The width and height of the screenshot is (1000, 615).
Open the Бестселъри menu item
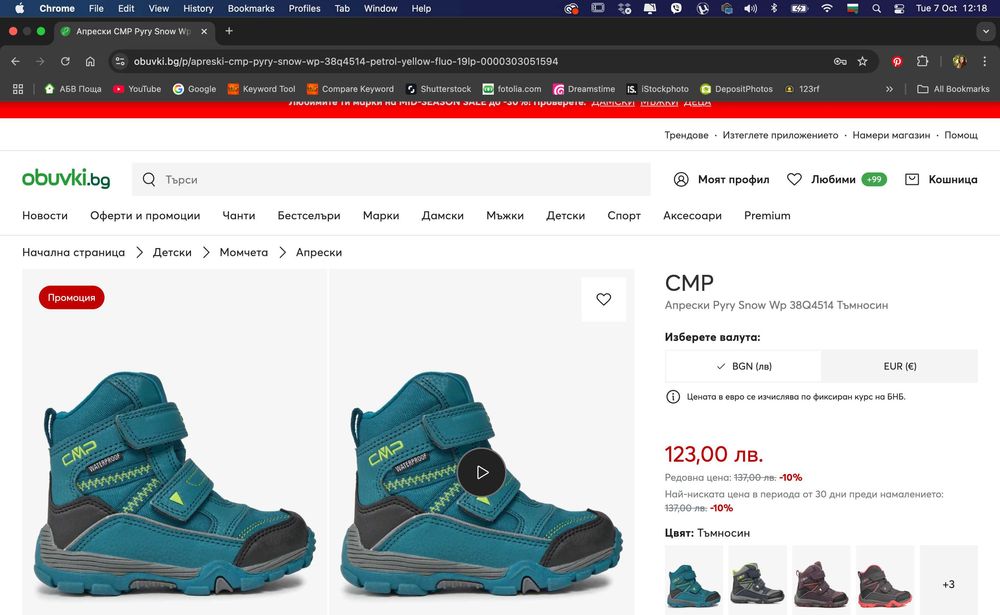[309, 216]
